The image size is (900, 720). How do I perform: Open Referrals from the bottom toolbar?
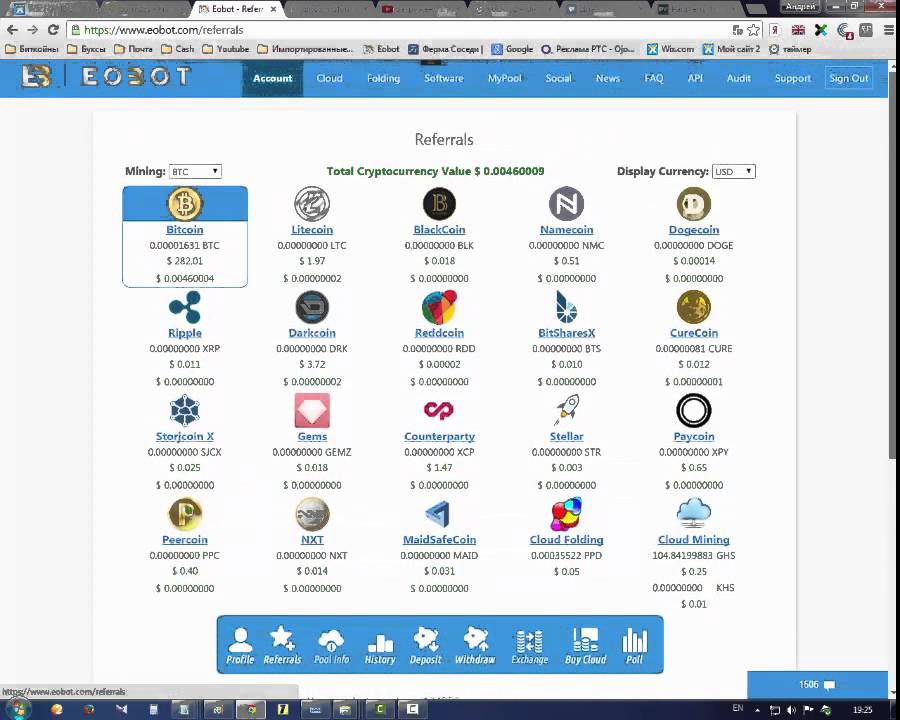pyautogui.click(x=282, y=645)
